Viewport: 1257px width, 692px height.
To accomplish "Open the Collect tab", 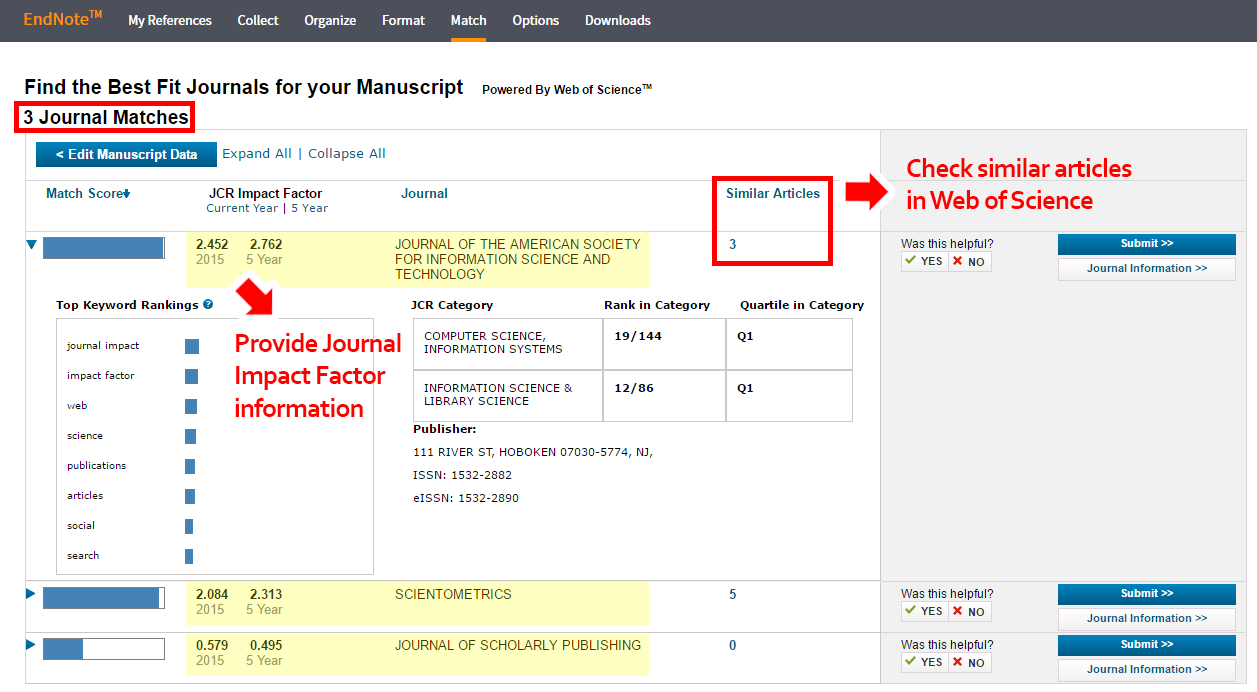I will (258, 20).
